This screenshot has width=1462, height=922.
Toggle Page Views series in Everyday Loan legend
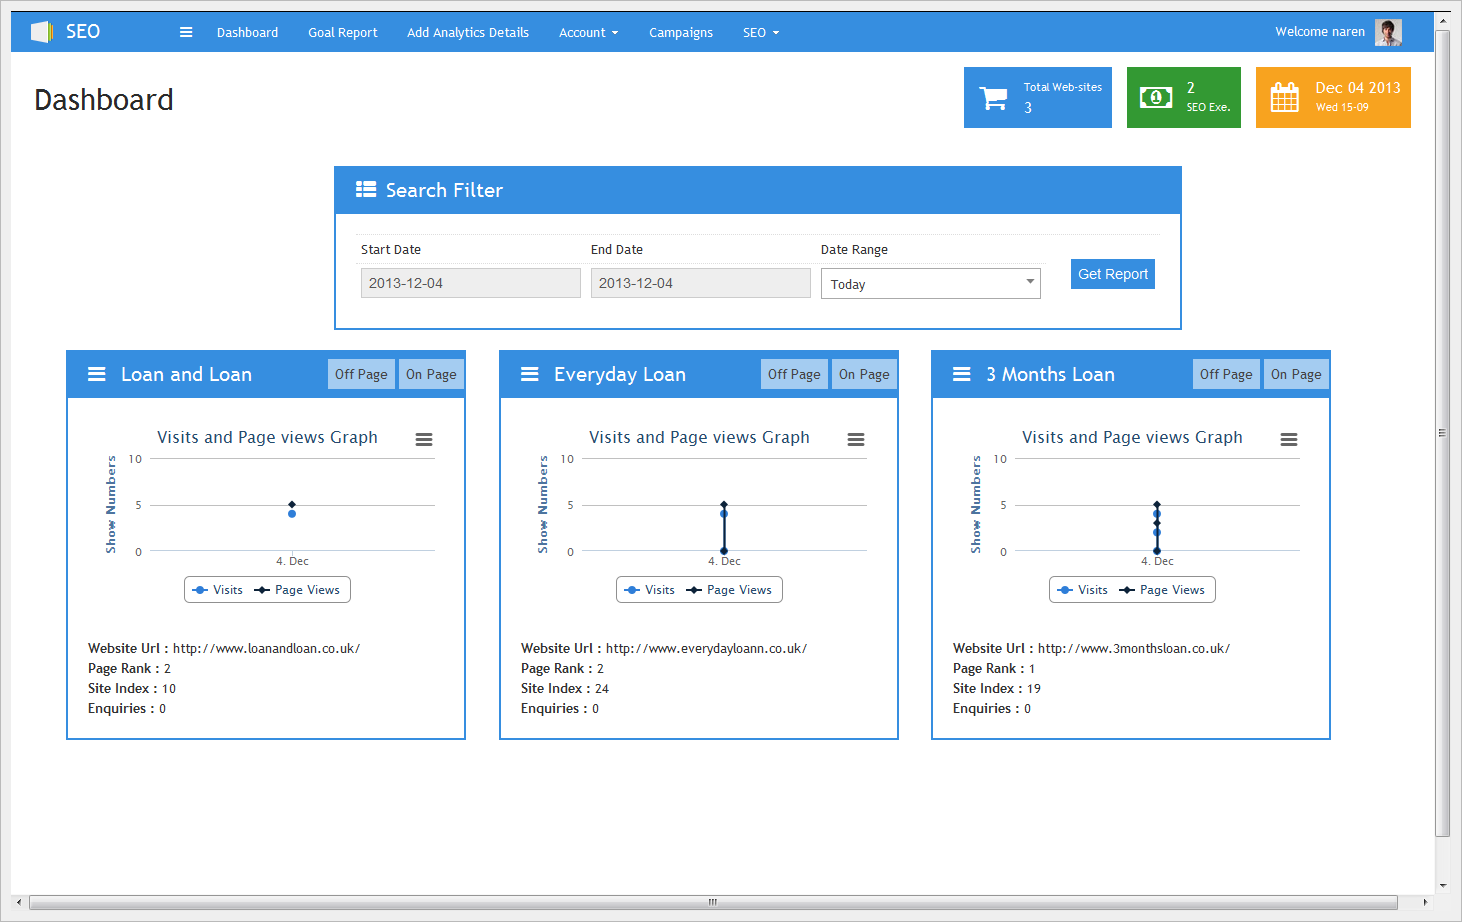729,590
